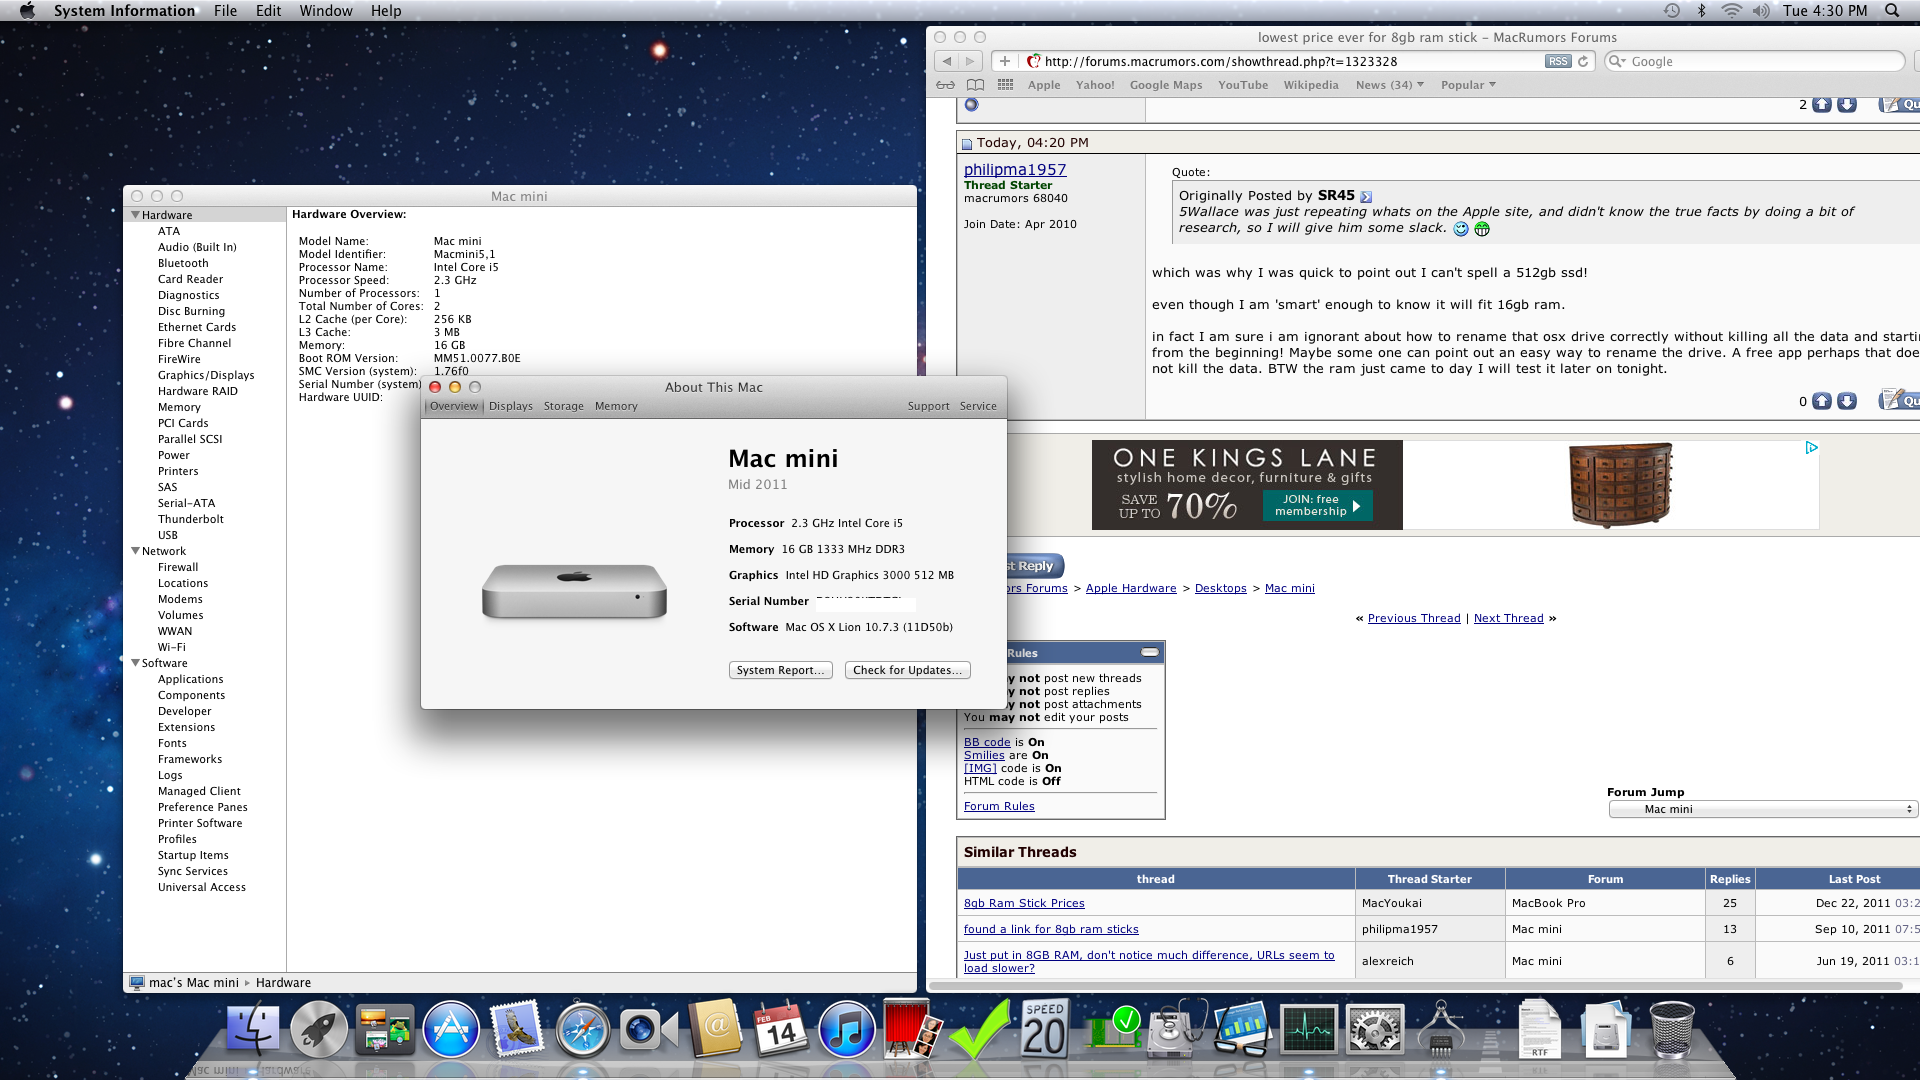The height and width of the screenshot is (1080, 1920).
Task: Click the Wi-Fi status menu icon
Action: click(x=1731, y=11)
